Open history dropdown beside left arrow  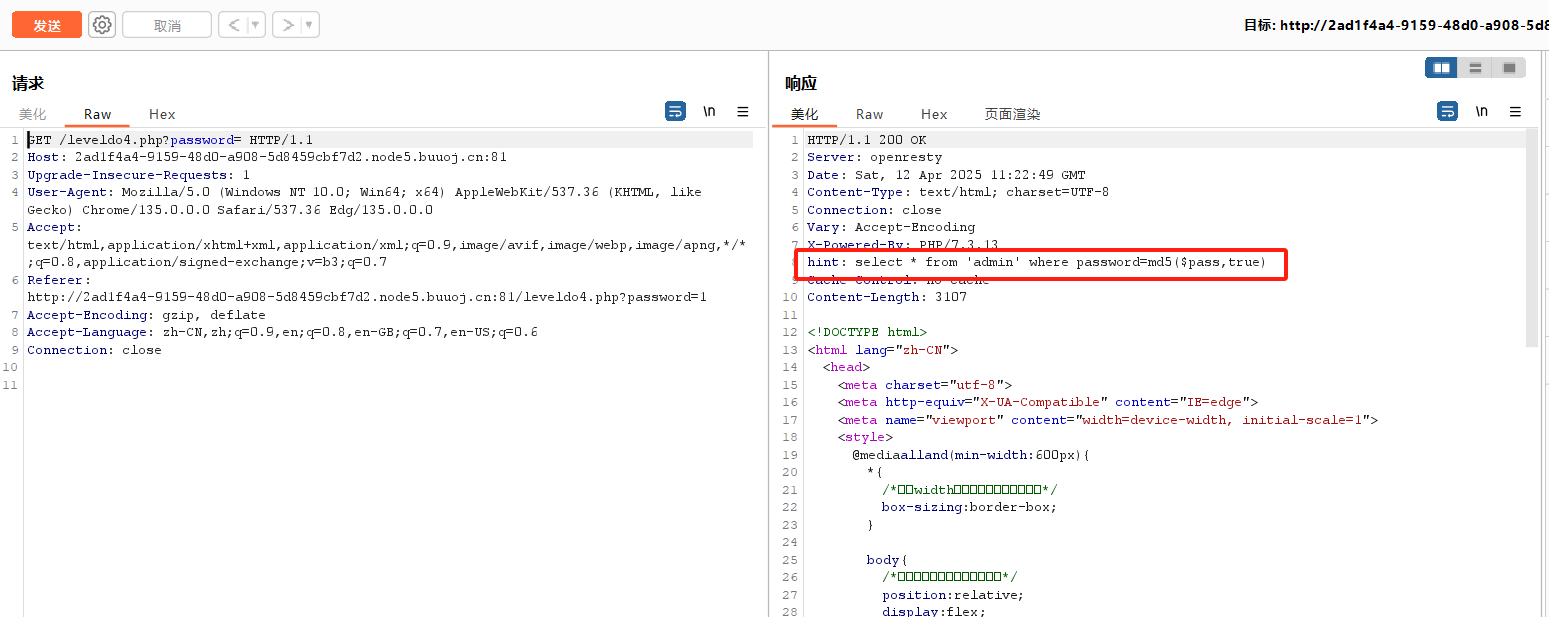coord(256,25)
